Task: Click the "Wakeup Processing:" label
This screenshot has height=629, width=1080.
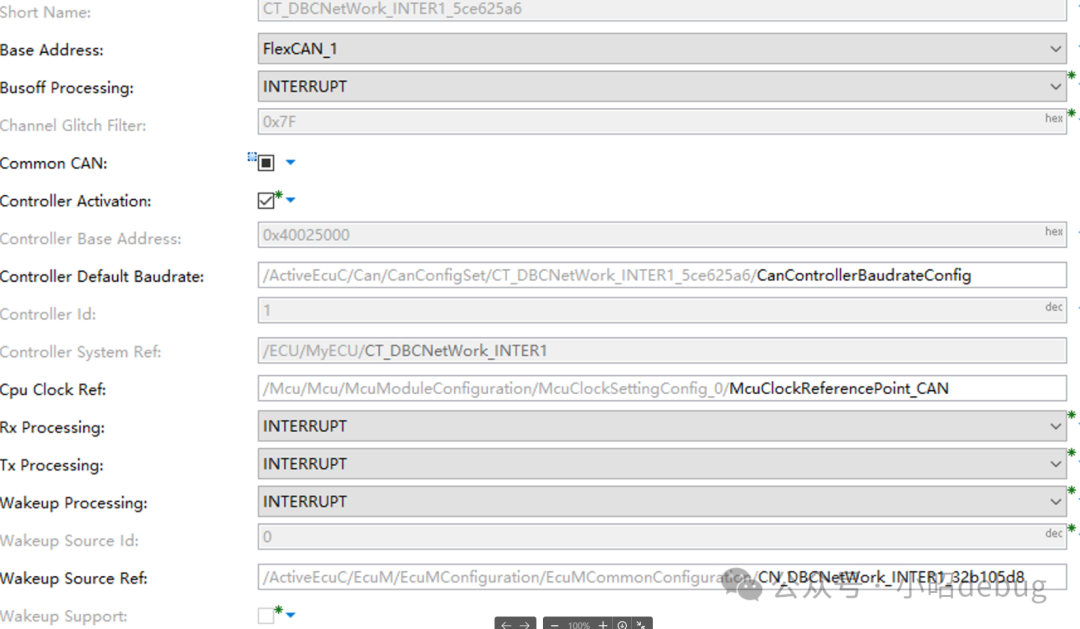Action: click(x=74, y=503)
